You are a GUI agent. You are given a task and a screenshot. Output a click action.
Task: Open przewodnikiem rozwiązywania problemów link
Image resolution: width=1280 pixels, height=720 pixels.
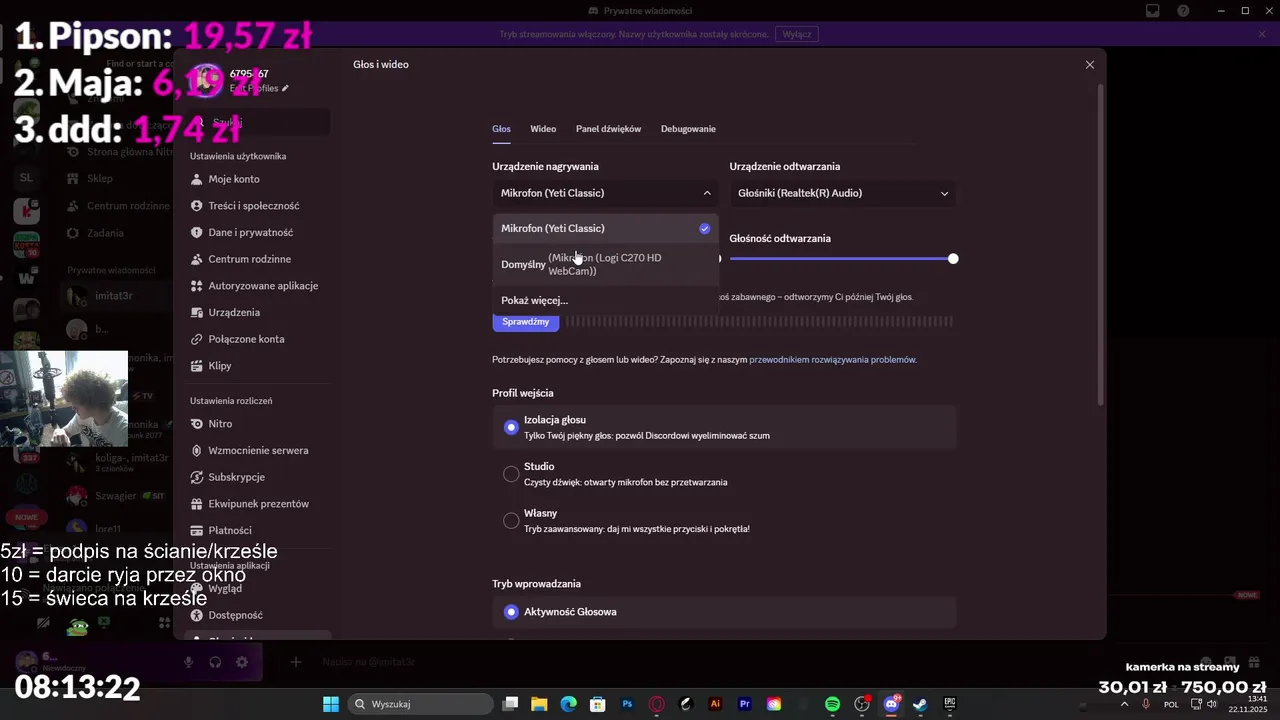click(832, 359)
